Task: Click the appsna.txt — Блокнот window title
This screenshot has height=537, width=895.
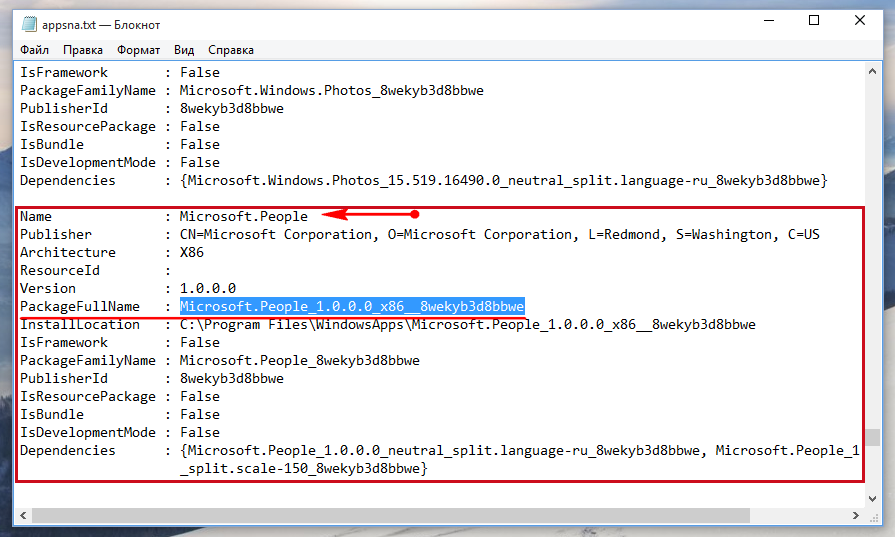Action: [101, 25]
